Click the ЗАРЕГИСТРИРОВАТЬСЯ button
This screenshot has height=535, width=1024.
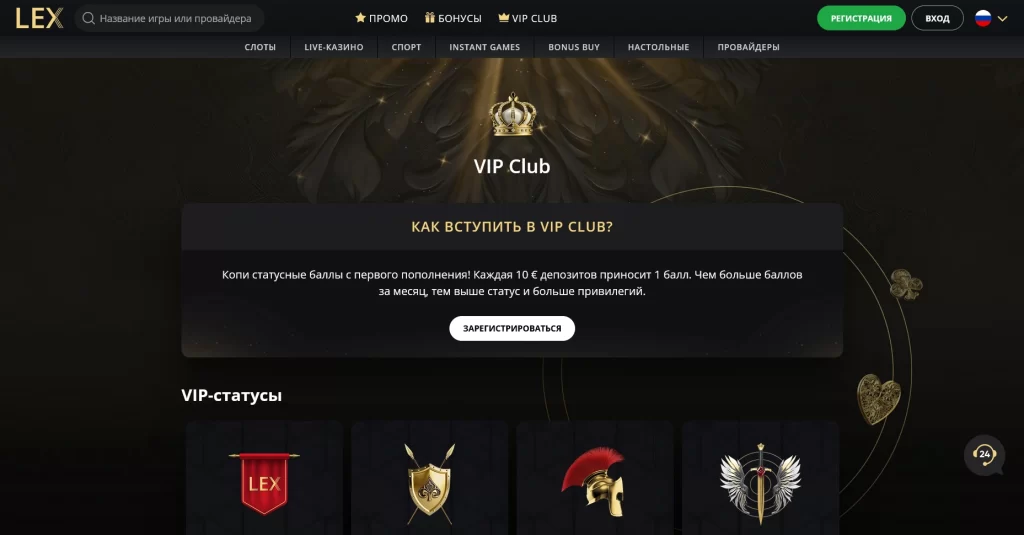coord(512,329)
